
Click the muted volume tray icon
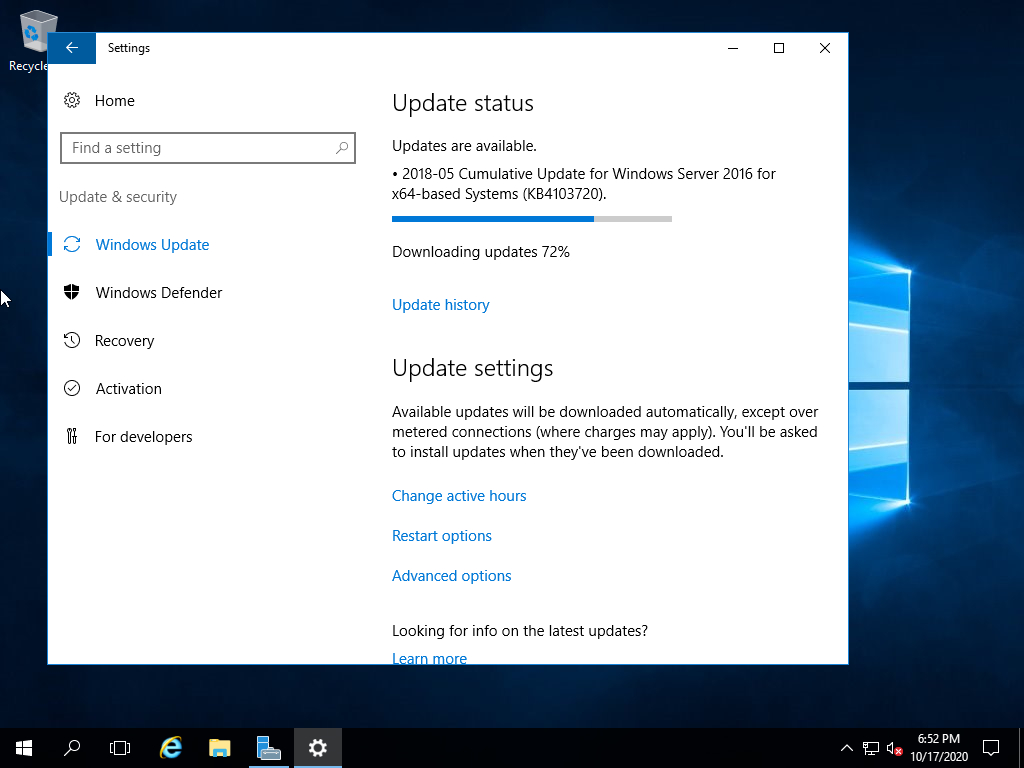tap(895, 748)
